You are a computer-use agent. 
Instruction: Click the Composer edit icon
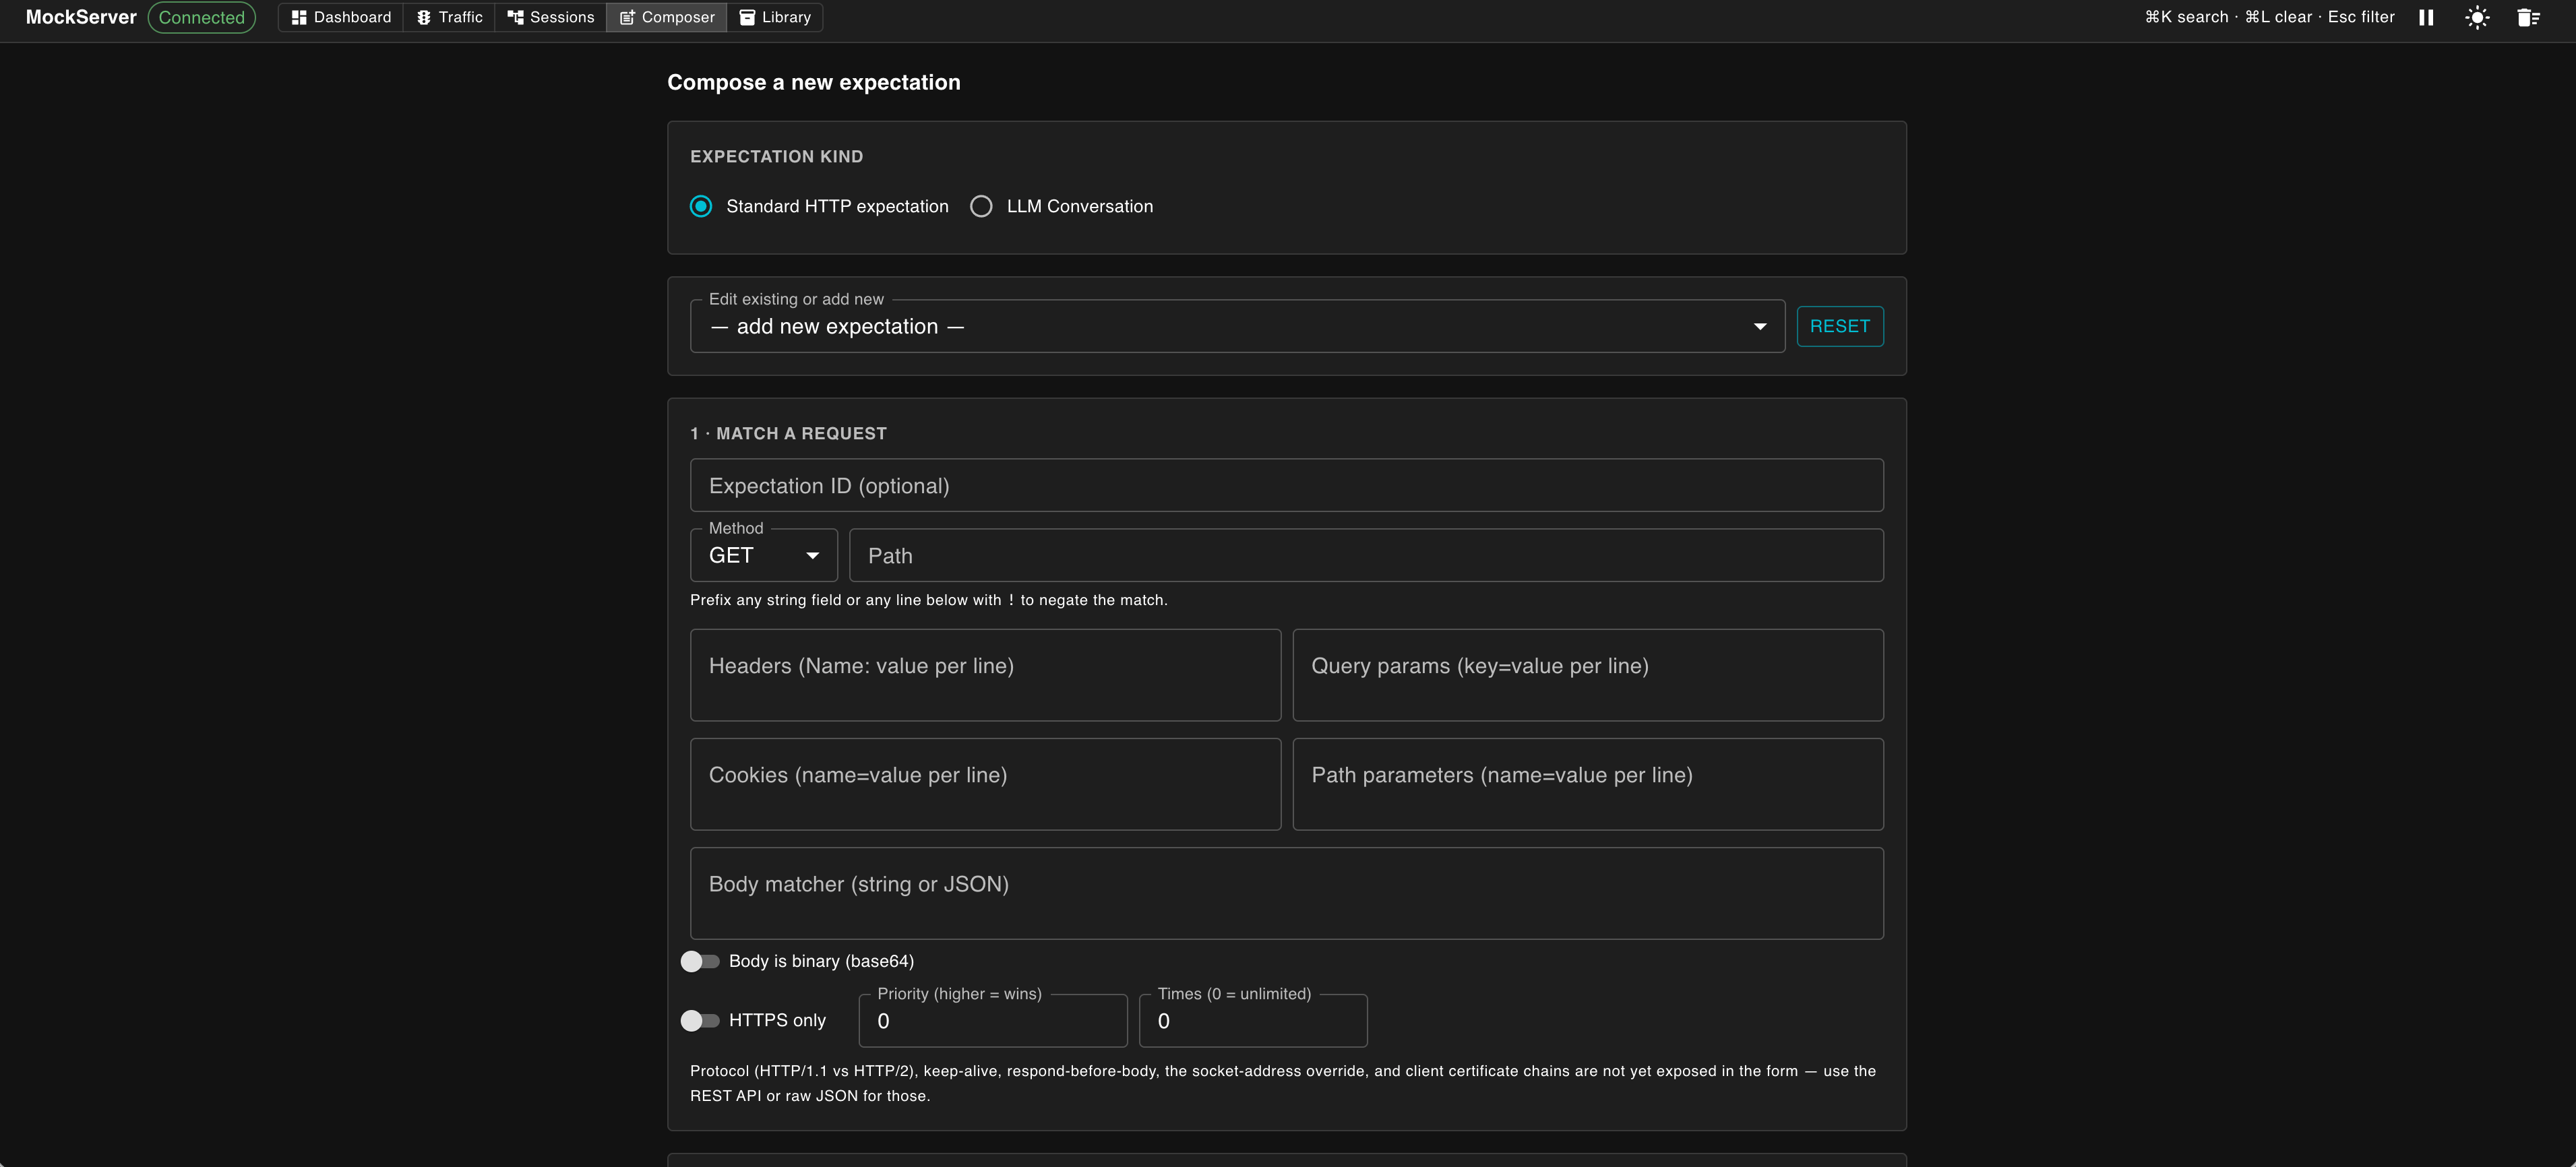tap(627, 17)
